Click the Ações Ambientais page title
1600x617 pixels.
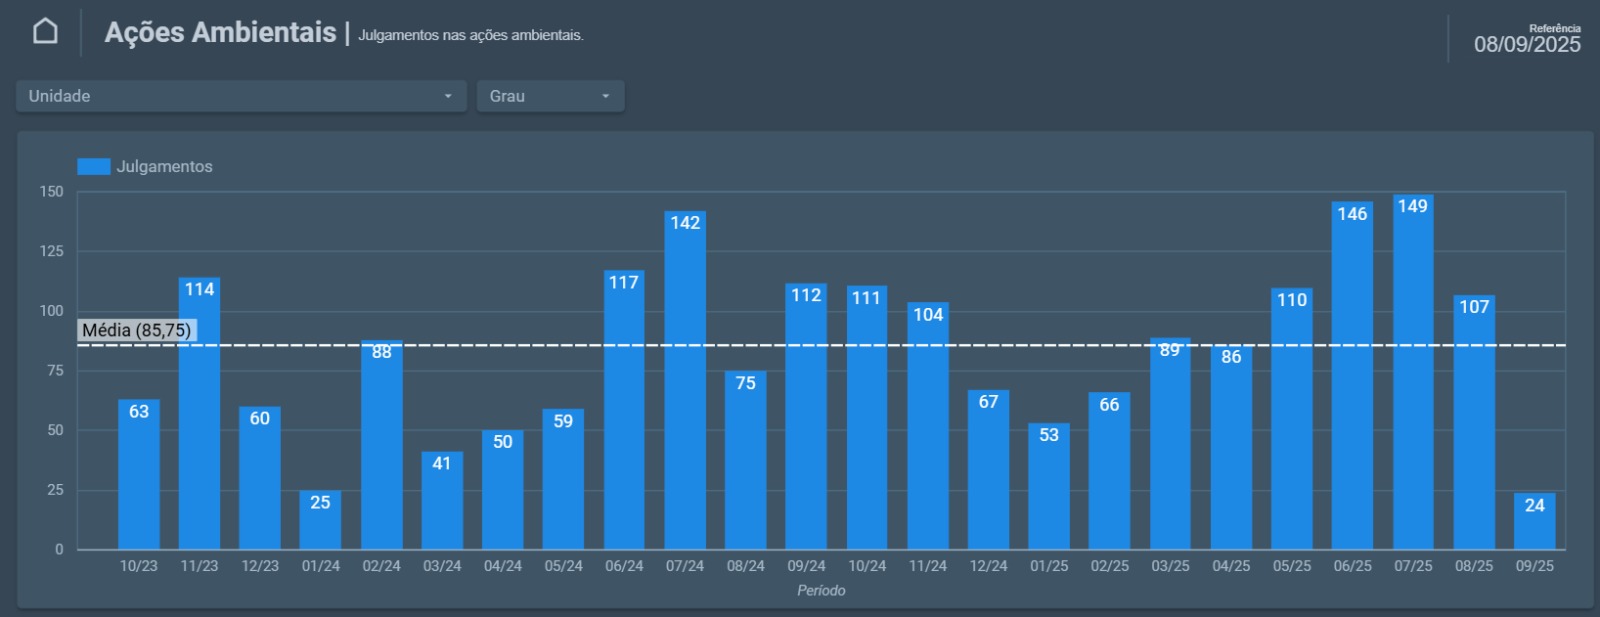point(220,33)
